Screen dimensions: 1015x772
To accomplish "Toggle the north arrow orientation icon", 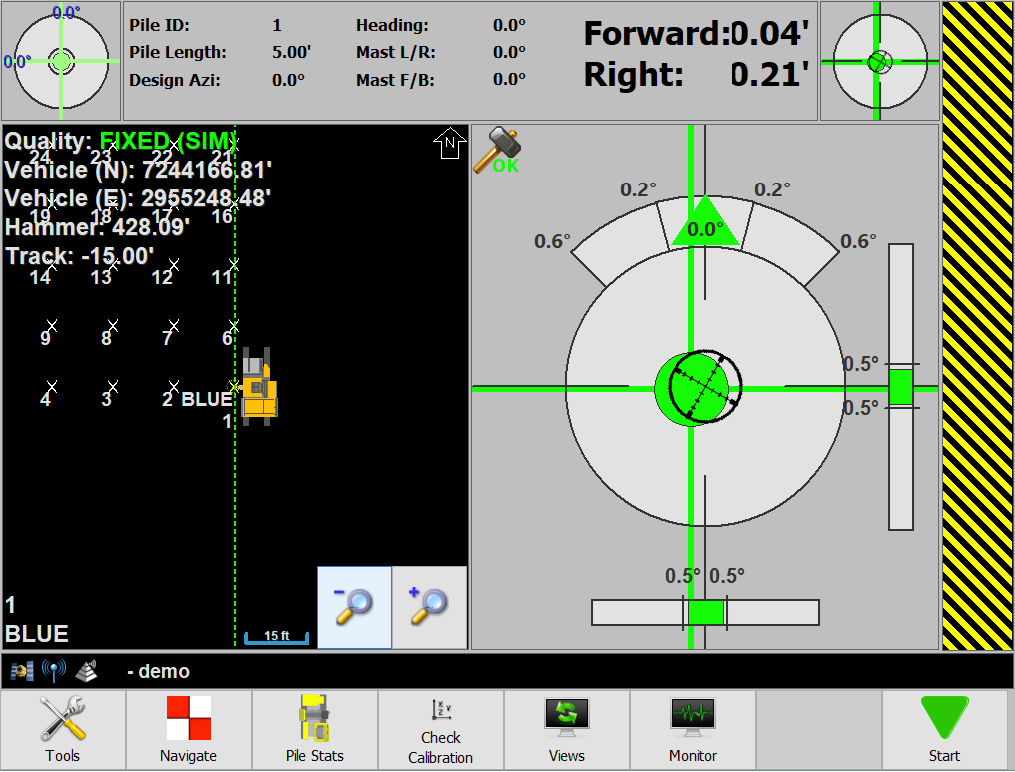I will [x=450, y=144].
